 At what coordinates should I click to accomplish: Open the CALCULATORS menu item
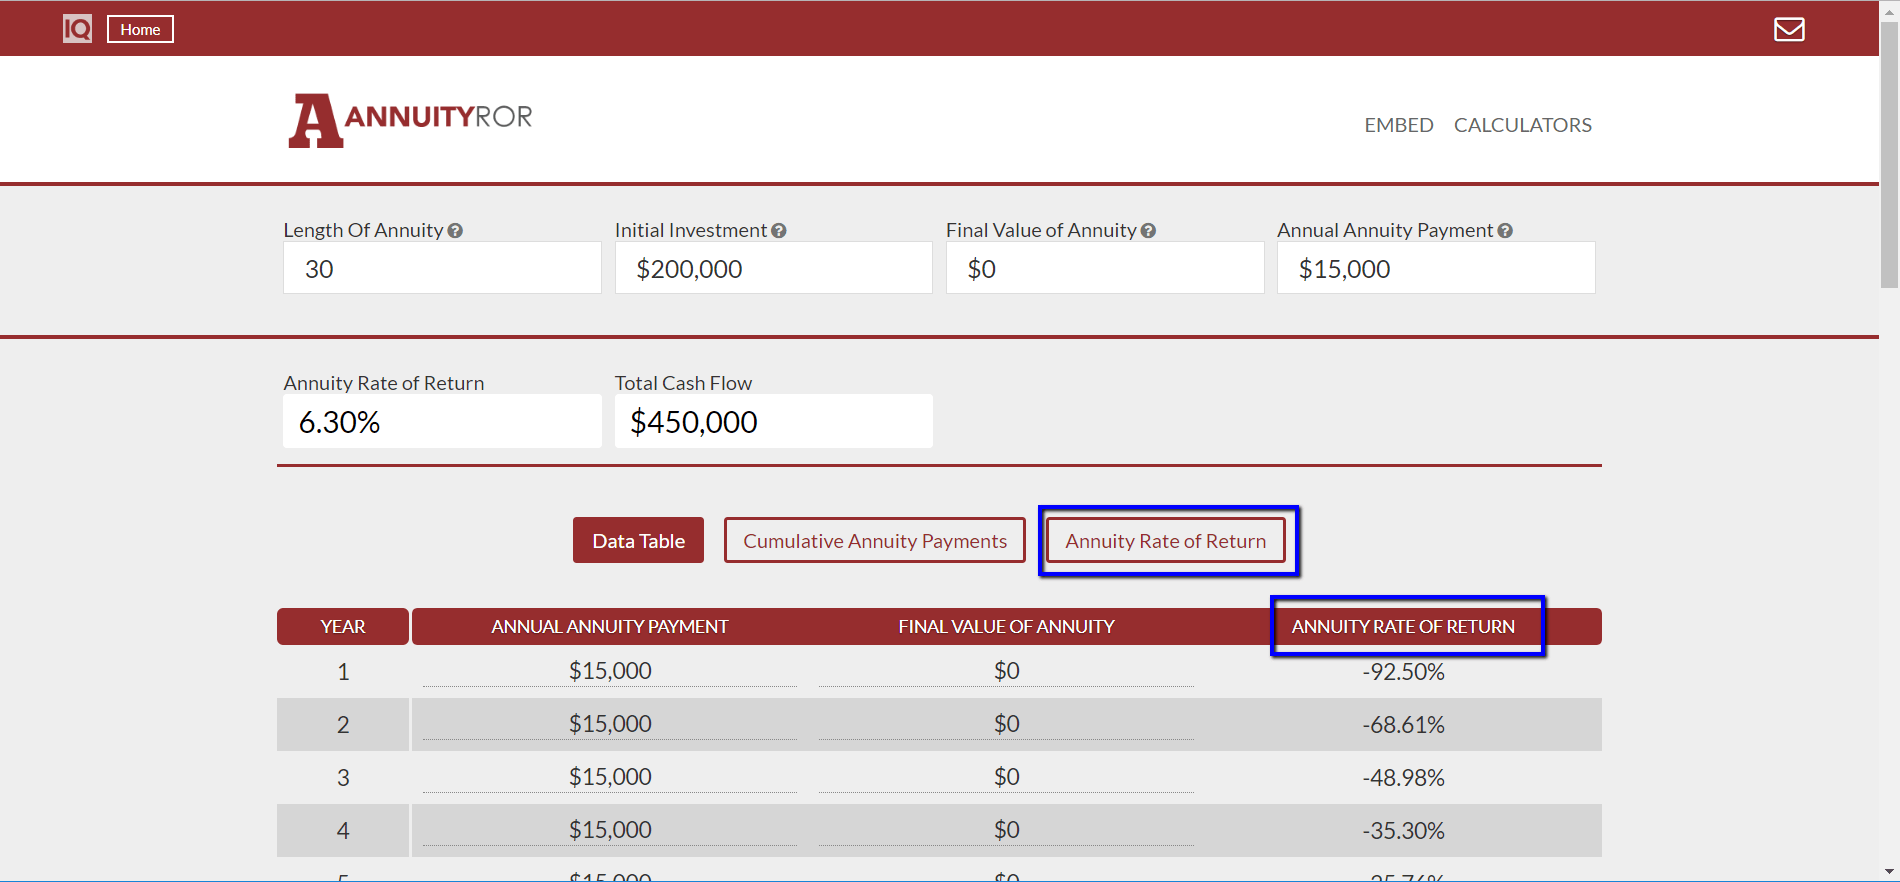(1522, 125)
